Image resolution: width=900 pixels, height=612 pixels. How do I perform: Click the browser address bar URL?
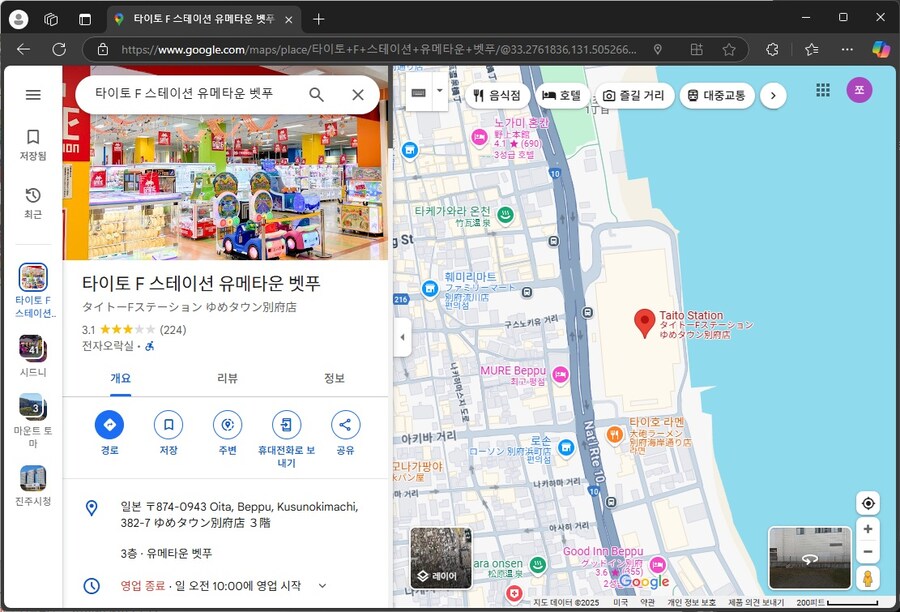click(379, 49)
